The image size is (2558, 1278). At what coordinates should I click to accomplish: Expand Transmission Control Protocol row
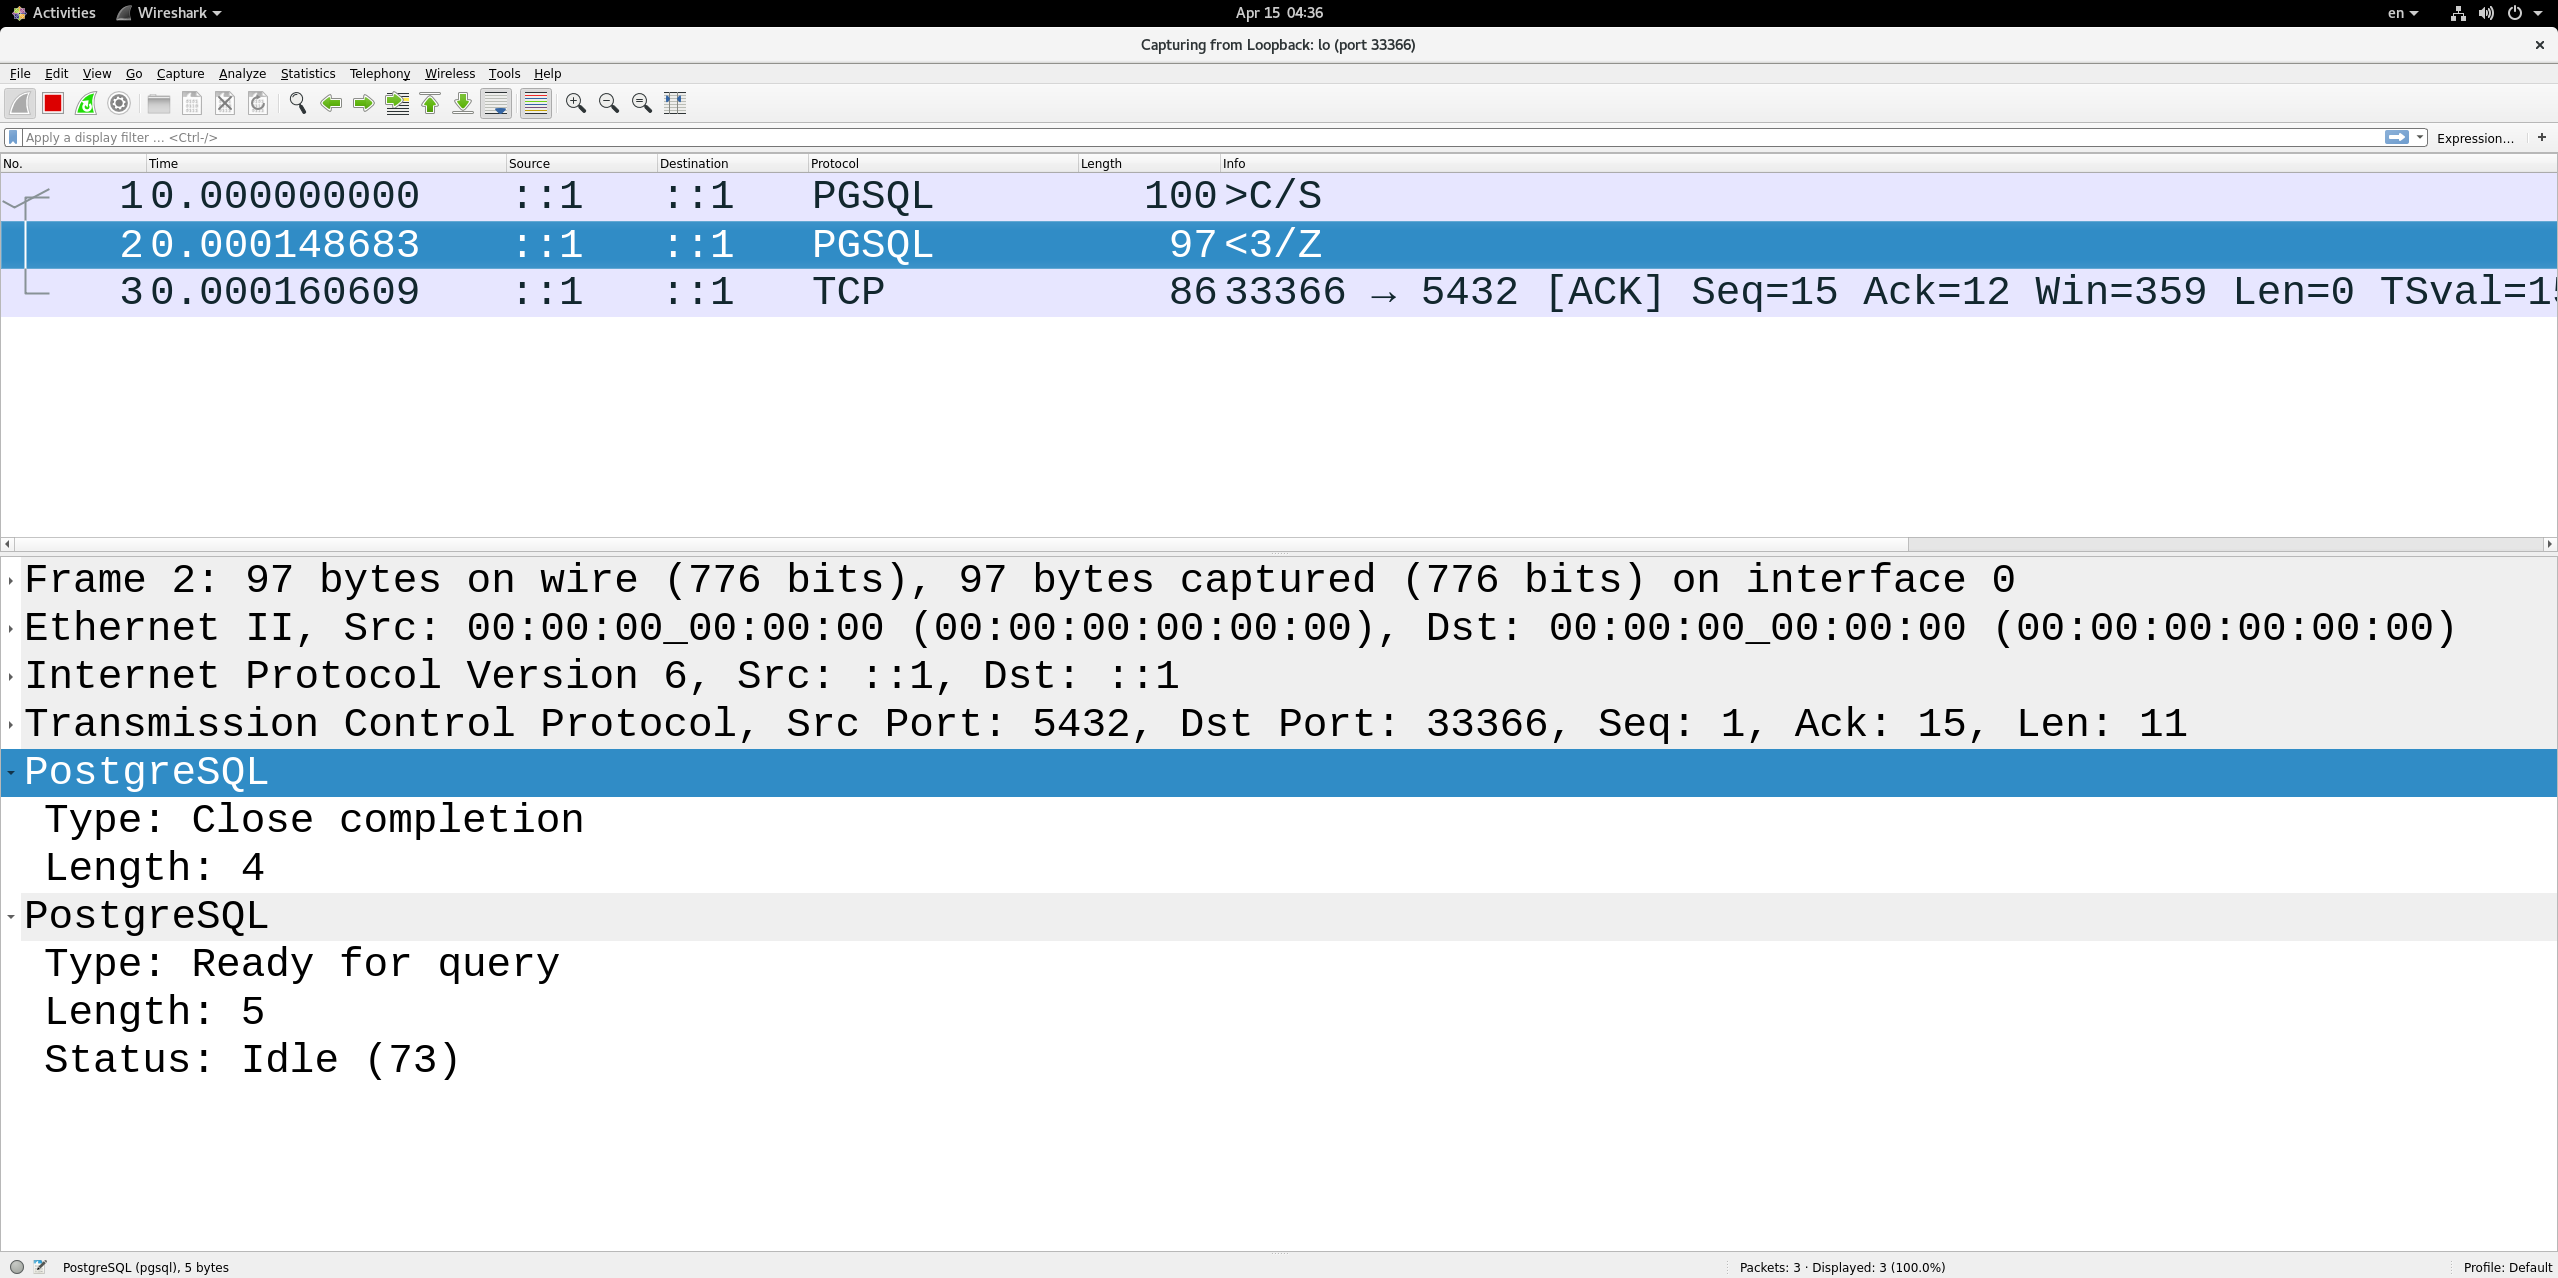(x=11, y=724)
